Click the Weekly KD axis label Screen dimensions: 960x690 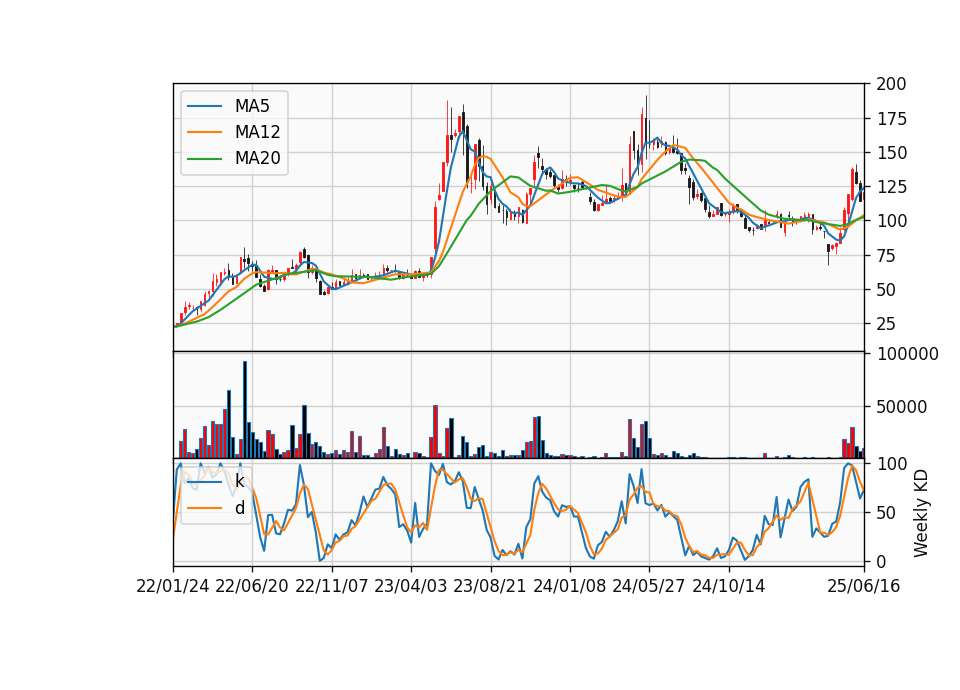pyautogui.click(x=921, y=514)
